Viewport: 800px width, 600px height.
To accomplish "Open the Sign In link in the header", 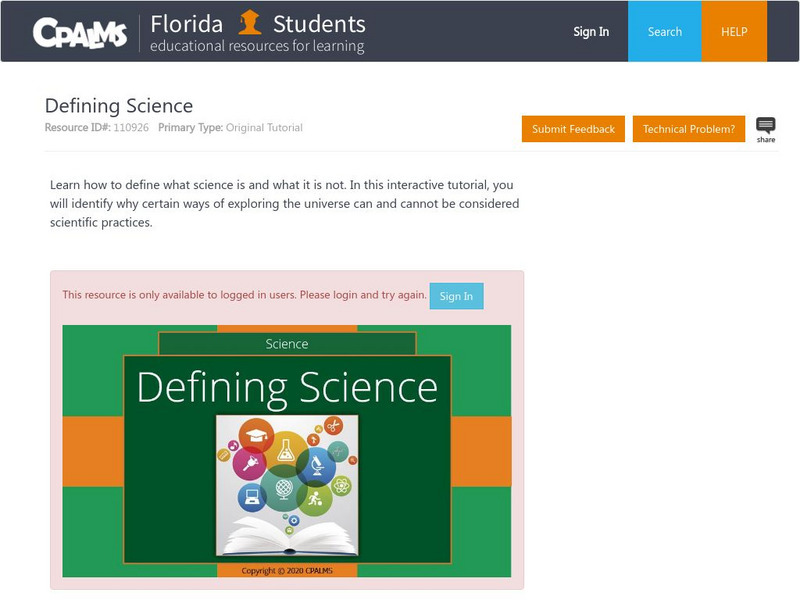I will tap(590, 31).
